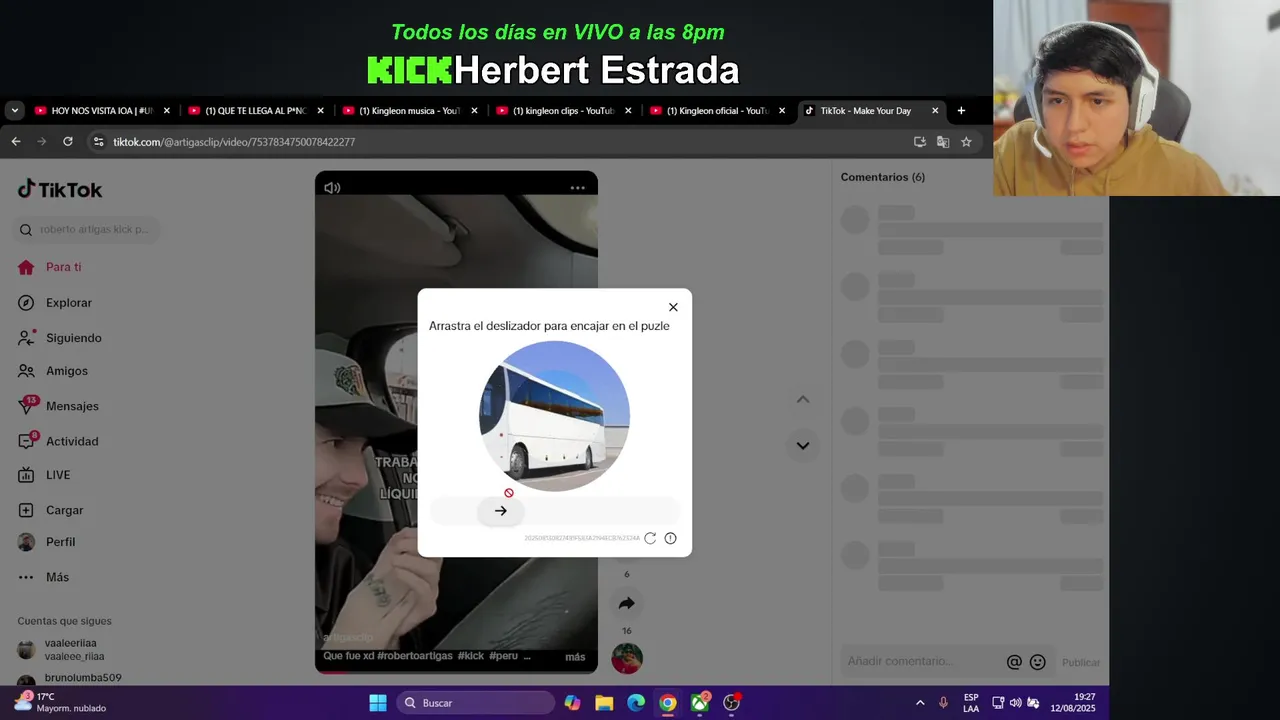Open a new Chrome tab
The width and height of the screenshot is (1280, 720).
[x=961, y=111]
